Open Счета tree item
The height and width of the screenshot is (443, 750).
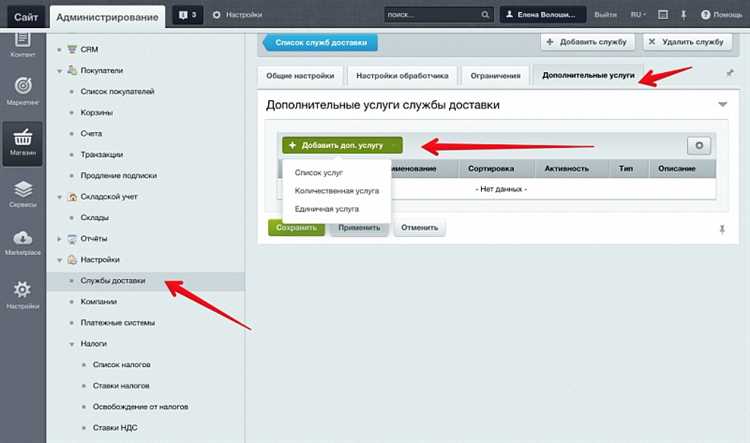click(x=91, y=133)
